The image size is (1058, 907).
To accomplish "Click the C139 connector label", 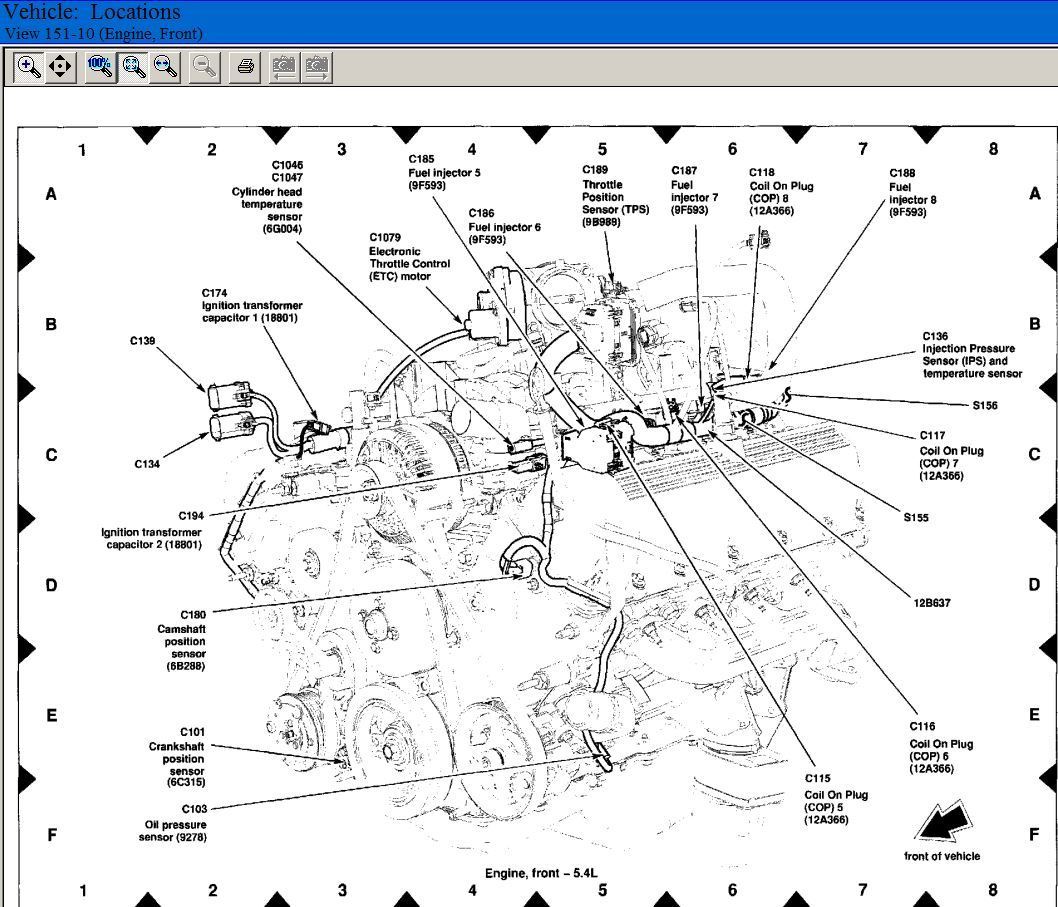I will [142, 341].
